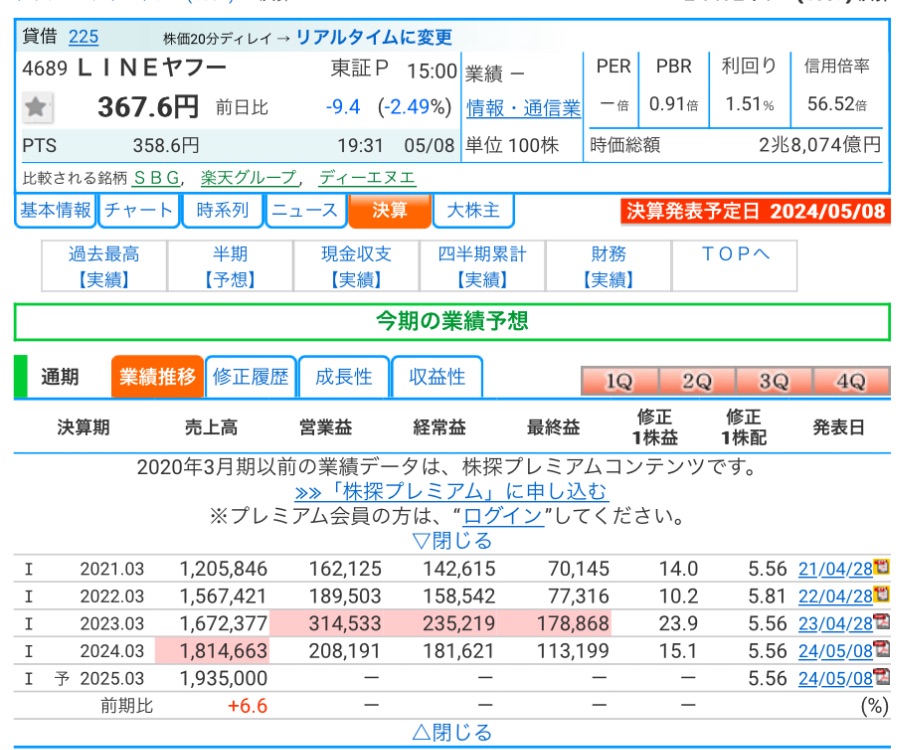Viewport: 902px width, 750px height.
Task: Open PDF icon for 2024.03 row
Action: click(x=881, y=649)
